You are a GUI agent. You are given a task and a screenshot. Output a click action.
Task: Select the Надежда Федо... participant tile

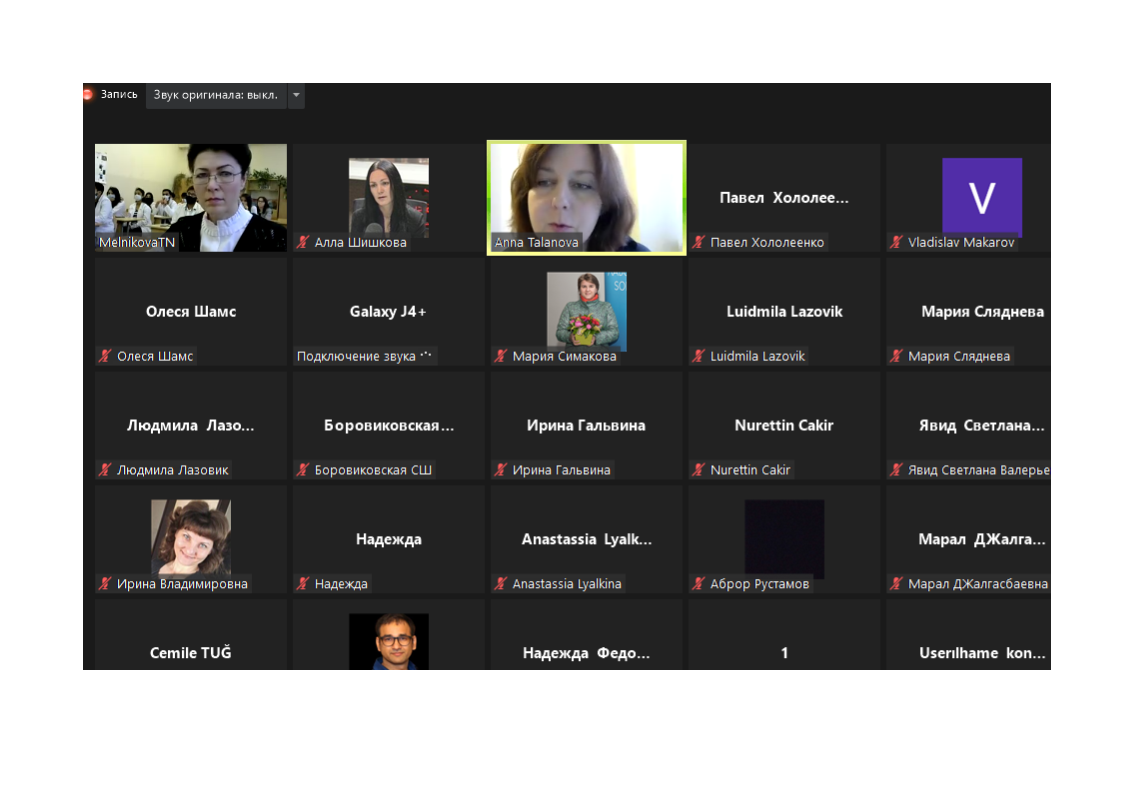pyautogui.click(x=586, y=635)
